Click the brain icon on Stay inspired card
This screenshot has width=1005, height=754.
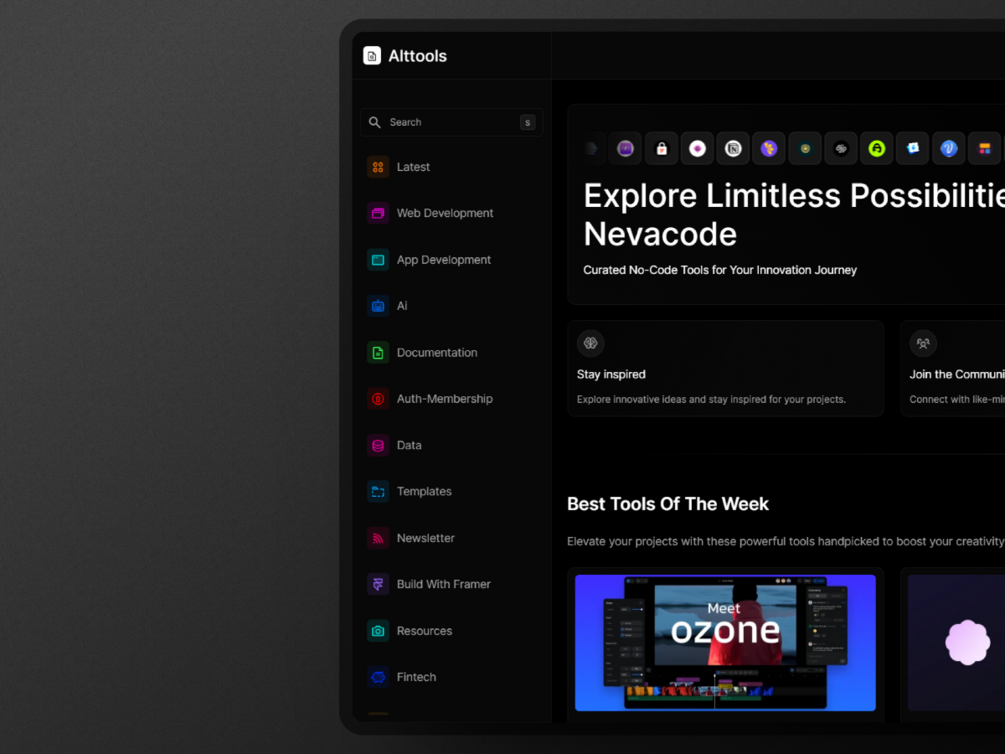(590, 343)
